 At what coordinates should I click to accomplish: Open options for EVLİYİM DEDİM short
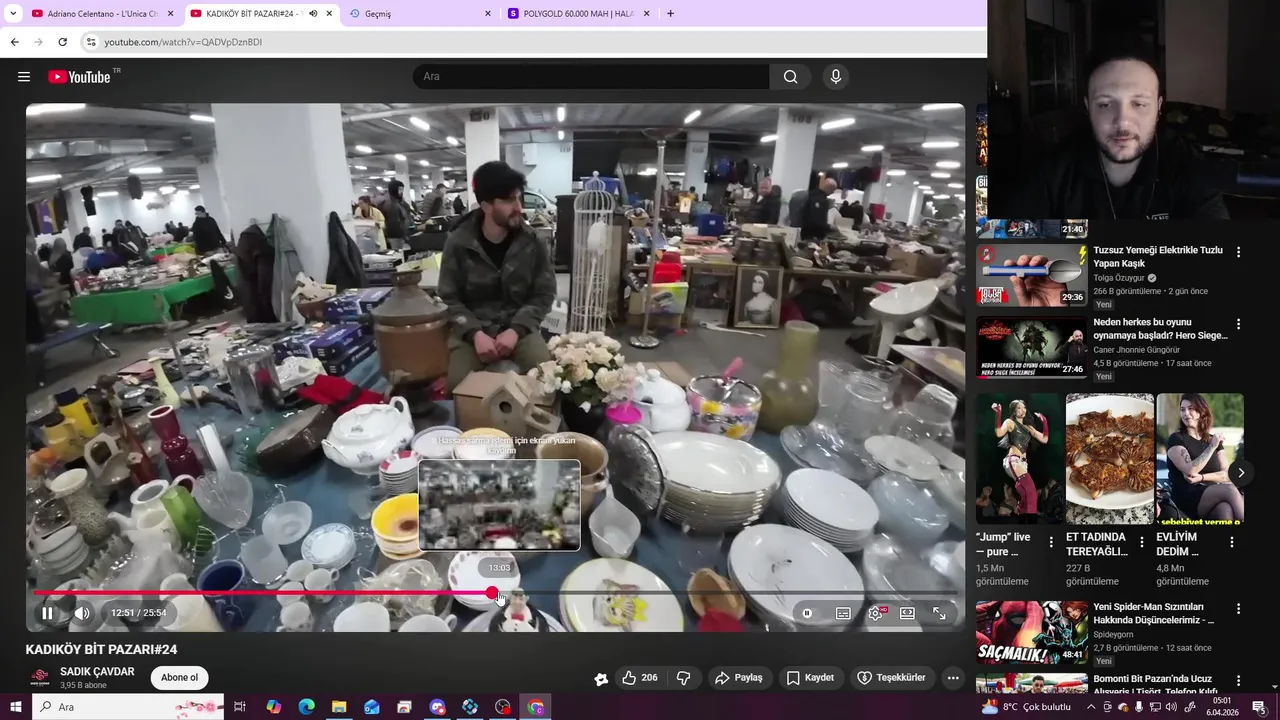[x=1232, y=542]
